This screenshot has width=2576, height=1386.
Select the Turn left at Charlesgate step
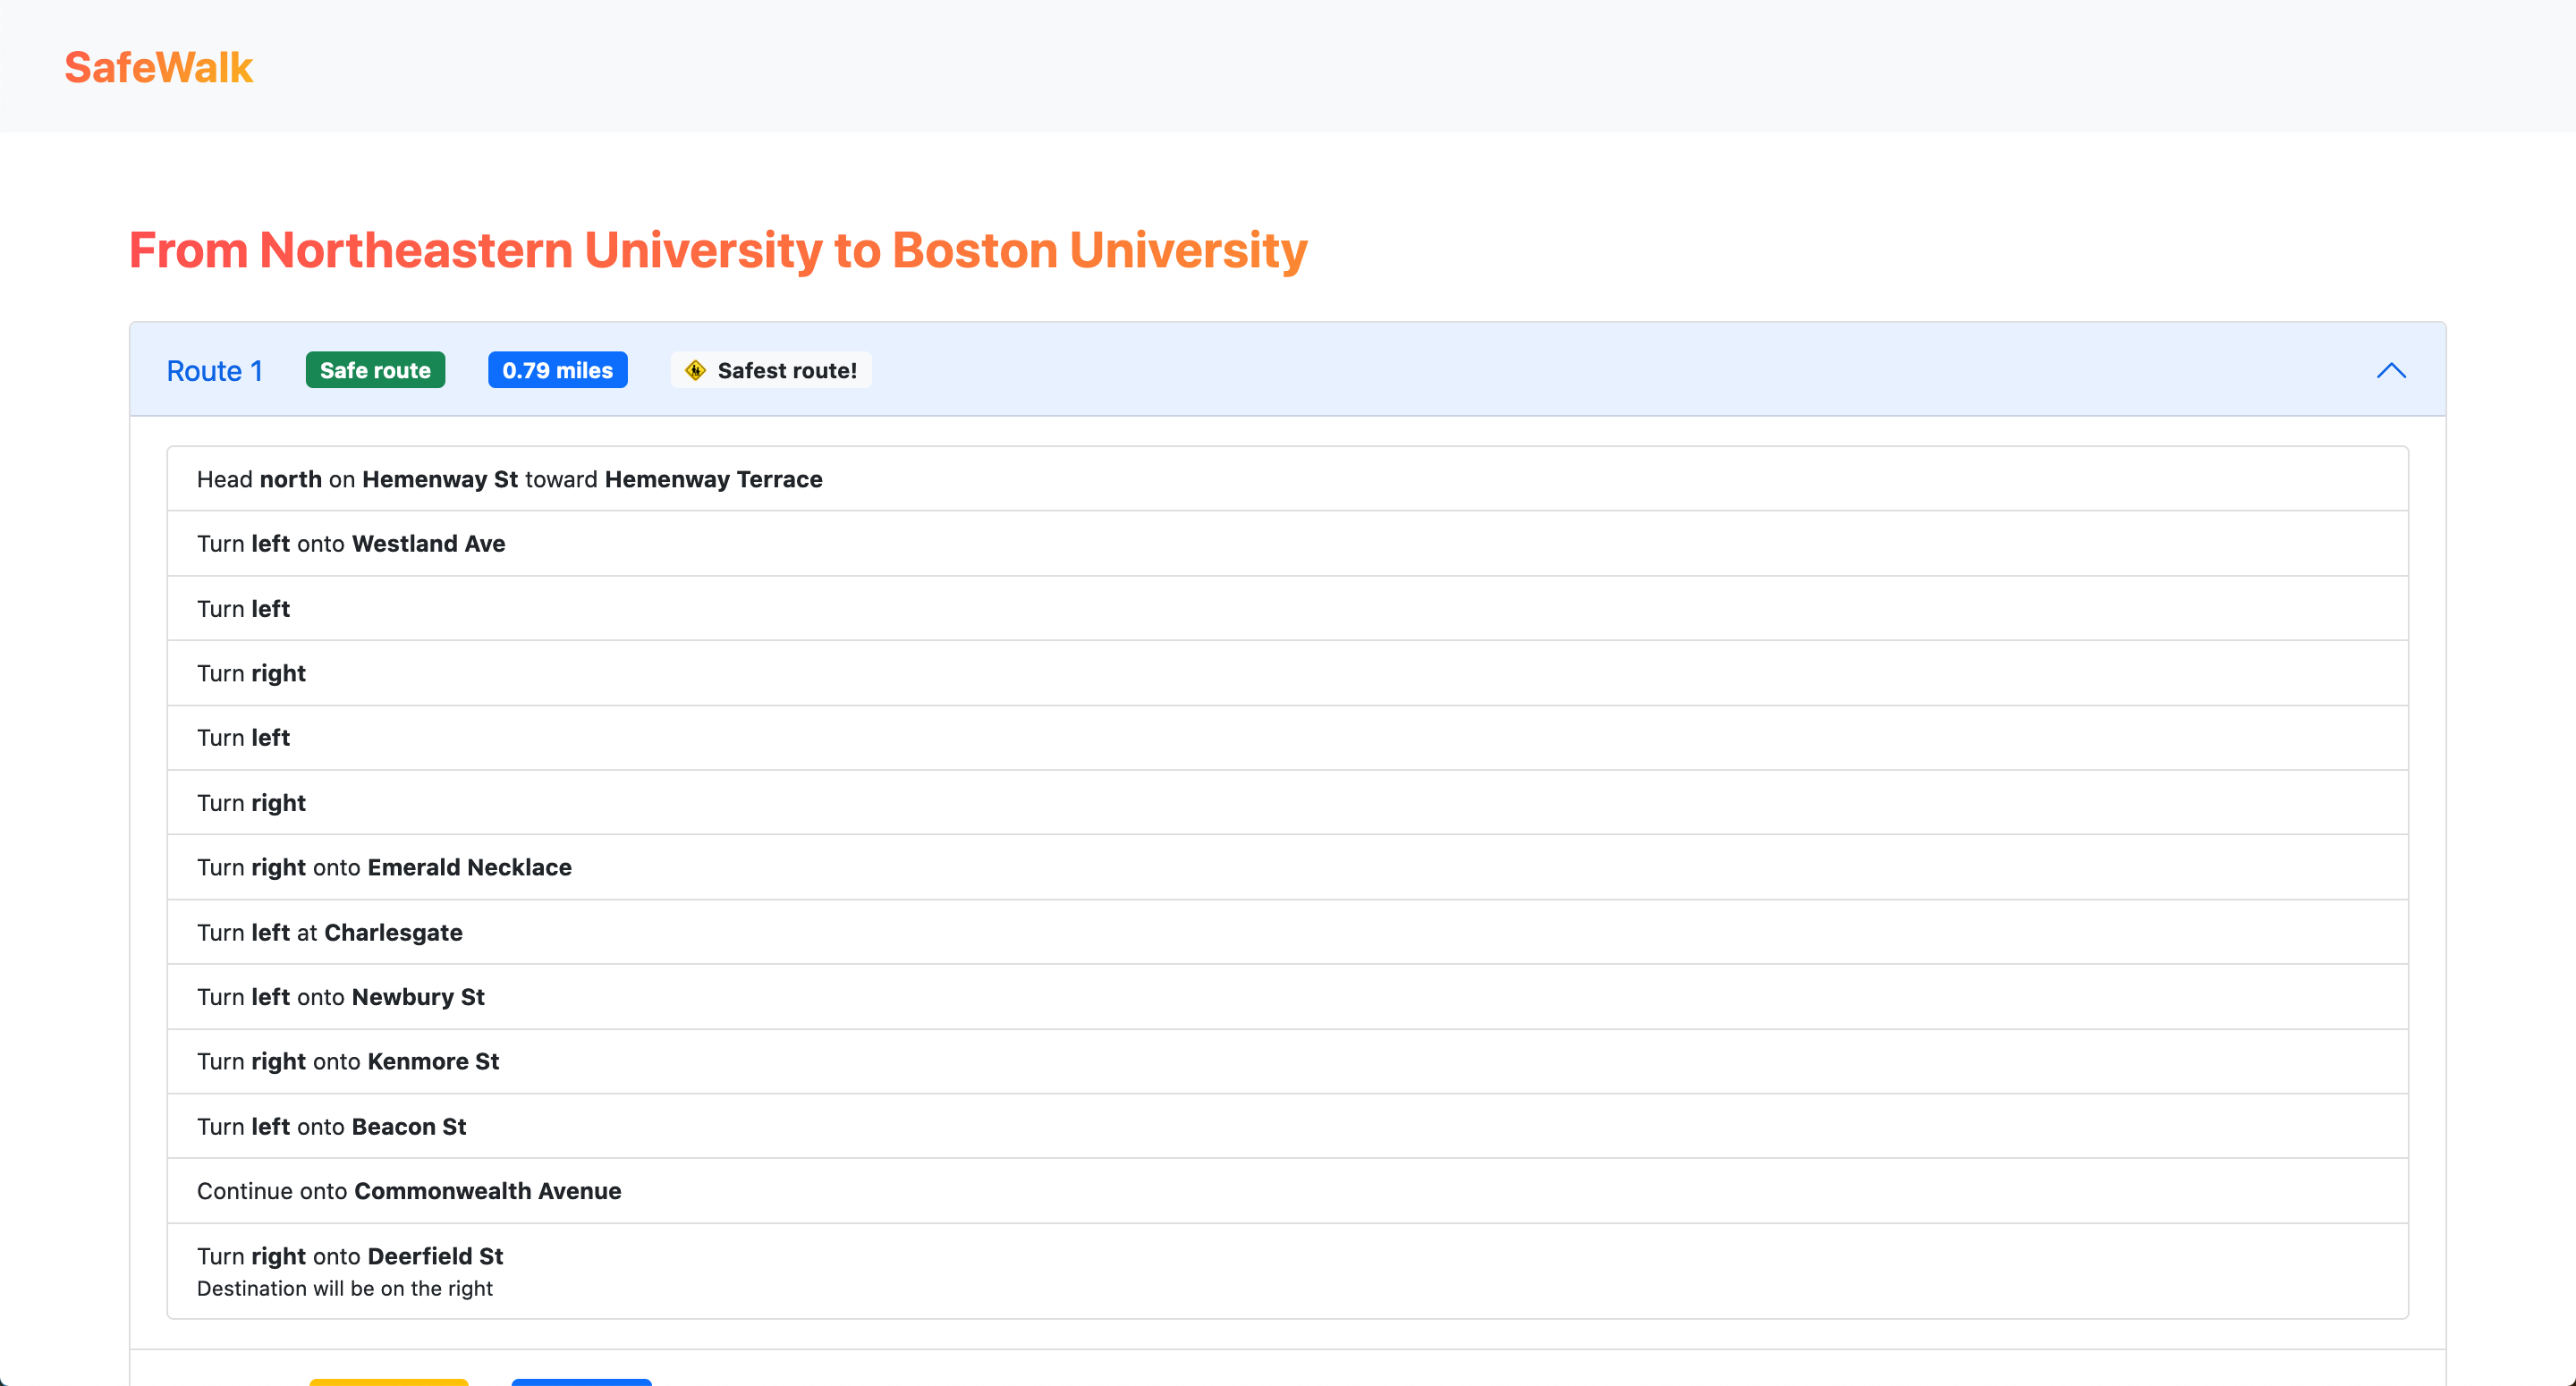click(329, 932)
